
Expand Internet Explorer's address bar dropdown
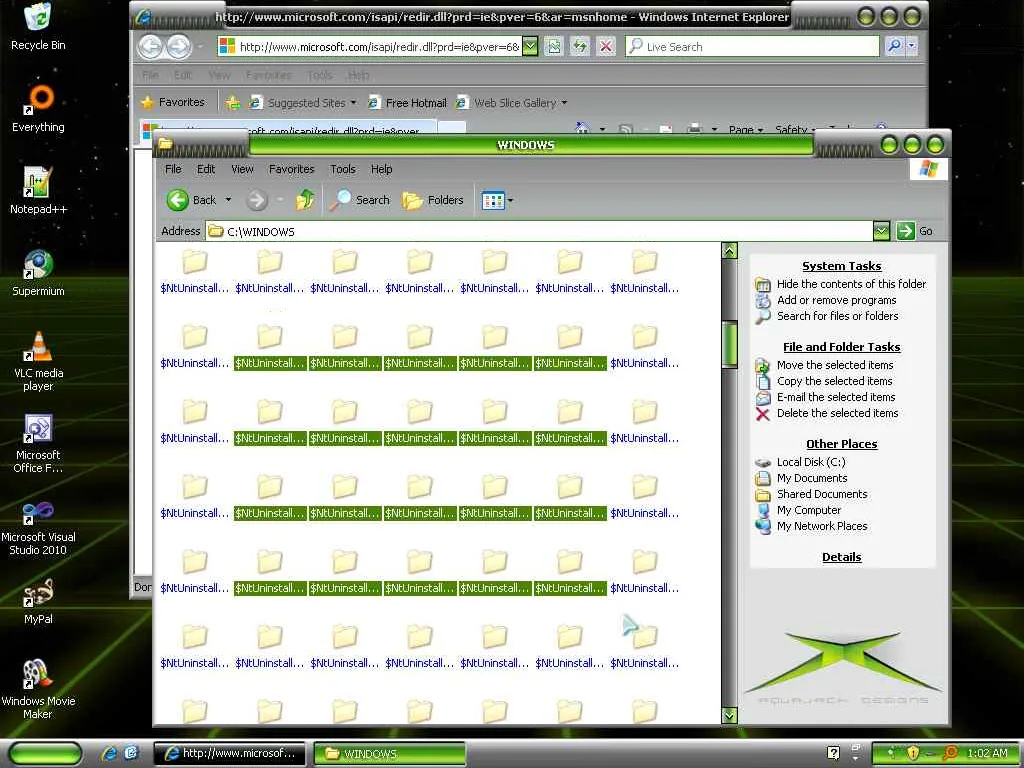click(530, 46)
